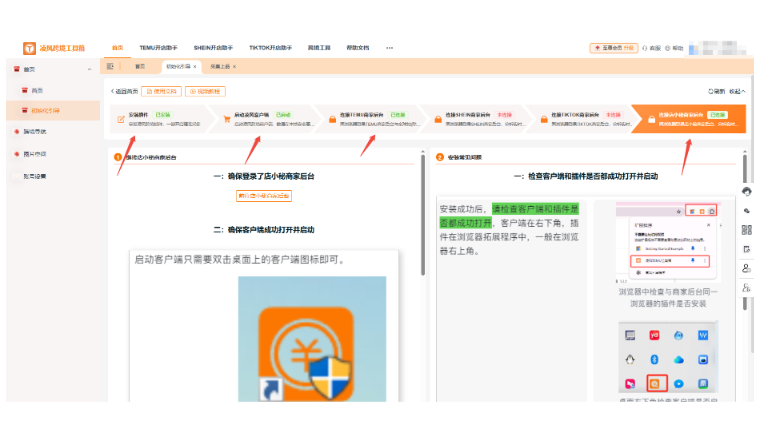
Task: Collapse the 首页 group chevron in sidebar
Action: [x=90, y=69]
